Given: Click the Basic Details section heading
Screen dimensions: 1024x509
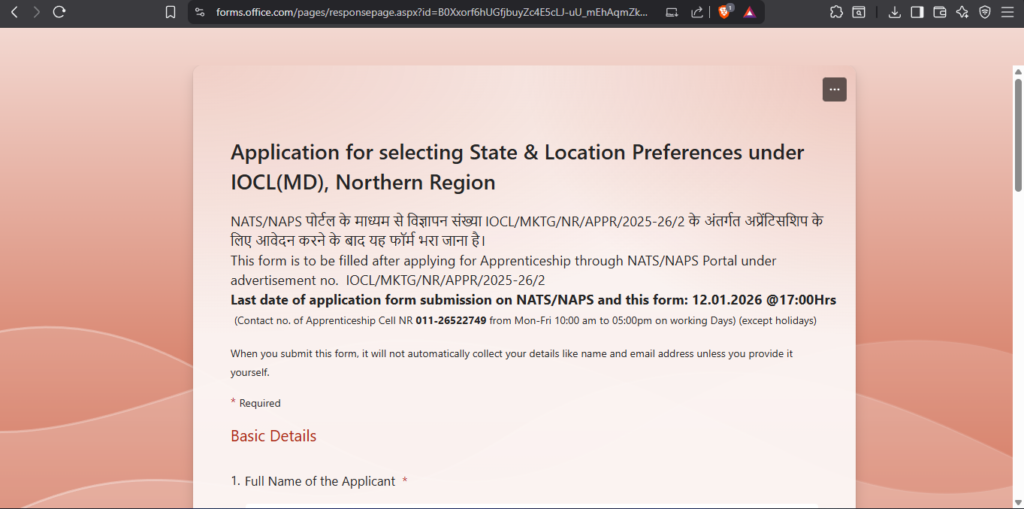Looking at the screenshot, I should pos(273,436).
